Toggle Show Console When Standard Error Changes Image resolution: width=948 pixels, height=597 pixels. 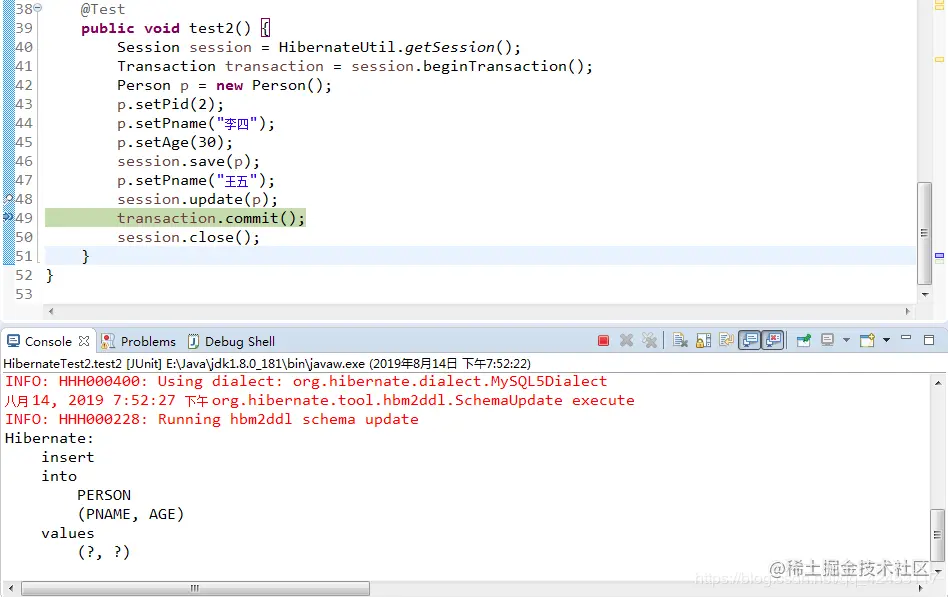(773, 341)
